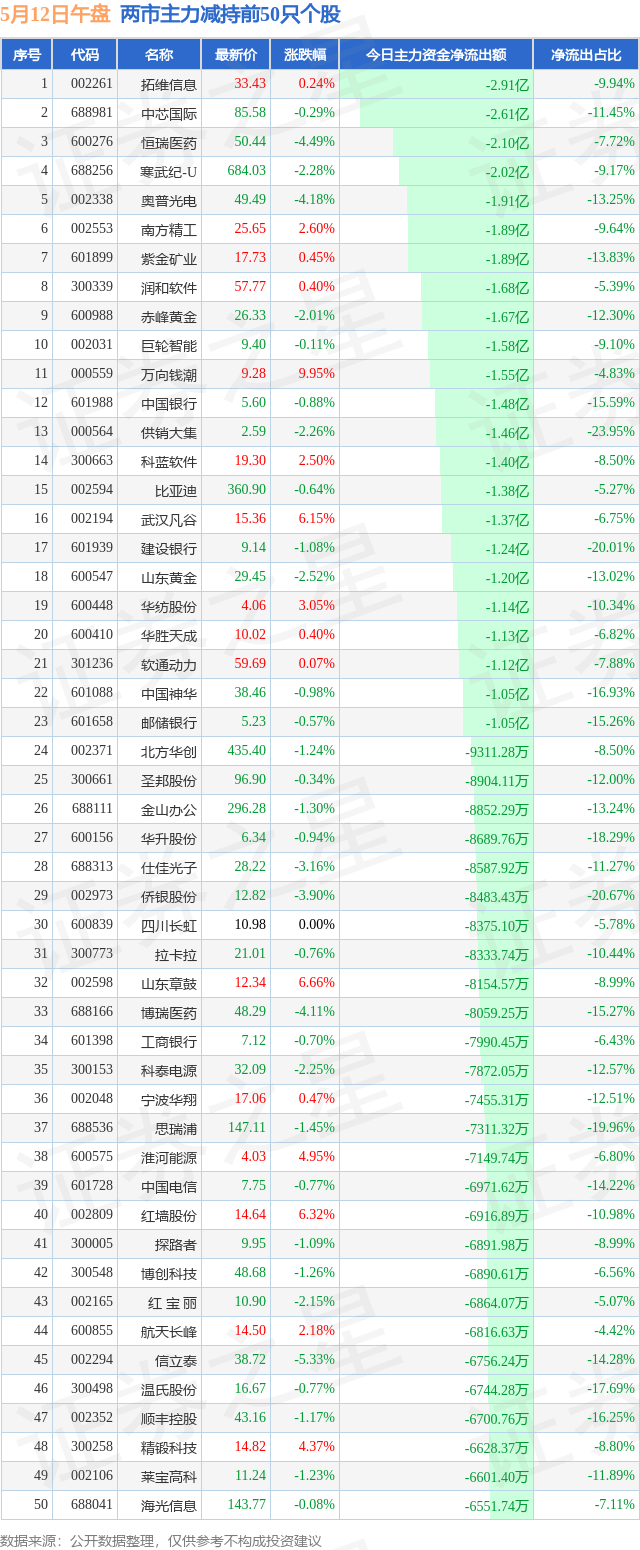This screenshot has height=1550, width=640.
Task: Select stock name 中国银行
Action: point(169,403)
